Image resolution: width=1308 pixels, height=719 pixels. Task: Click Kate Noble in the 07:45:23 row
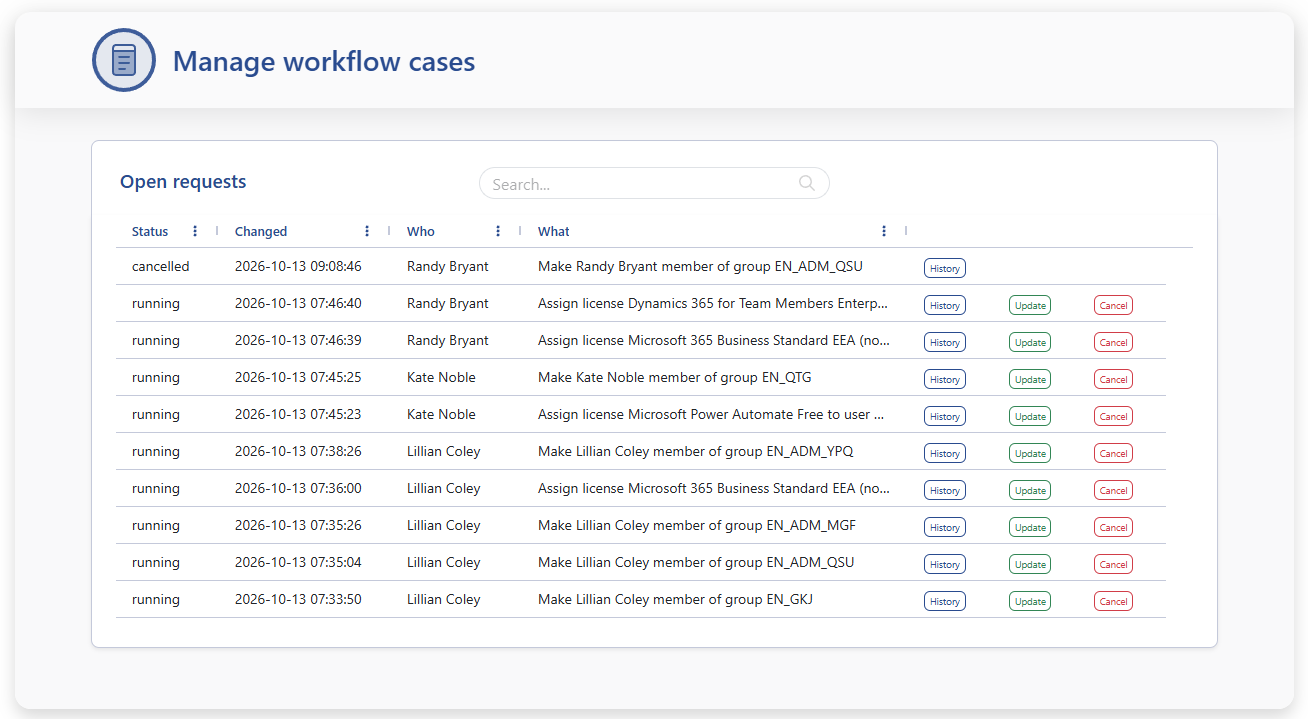pyautogui.click(x=441, y=414)
